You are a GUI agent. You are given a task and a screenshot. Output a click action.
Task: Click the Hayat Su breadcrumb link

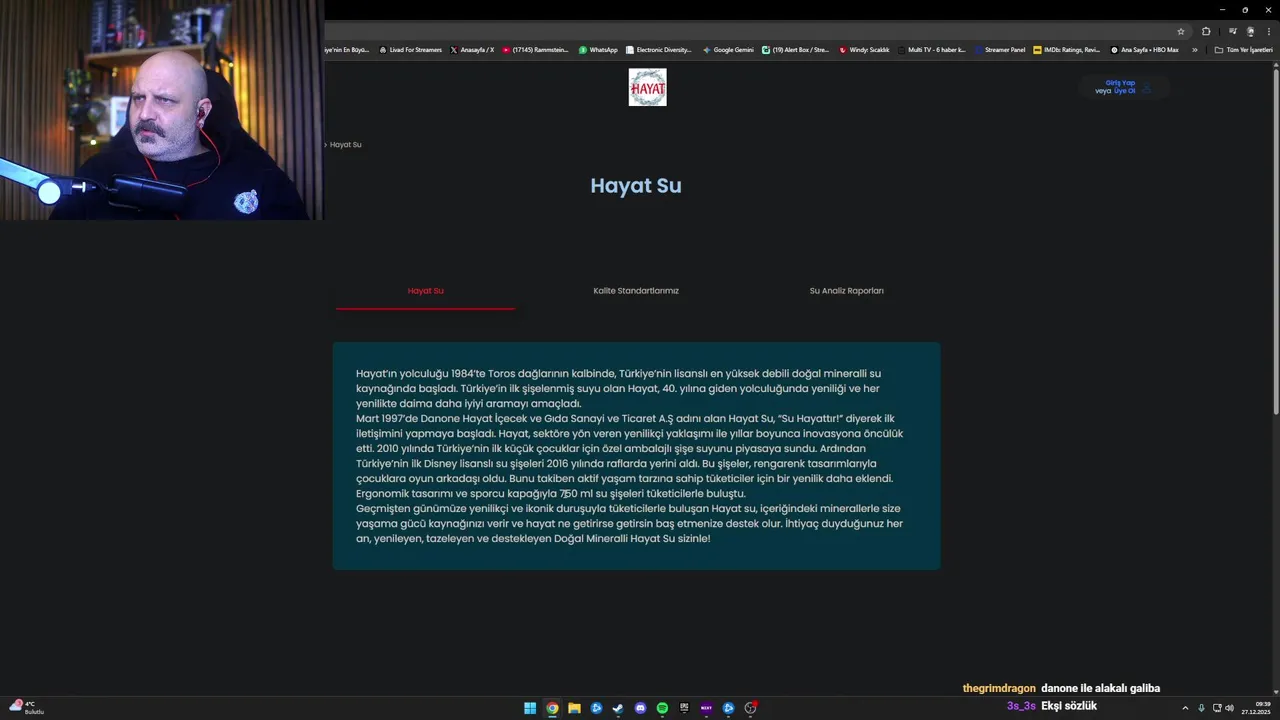(x=345, y=144)
